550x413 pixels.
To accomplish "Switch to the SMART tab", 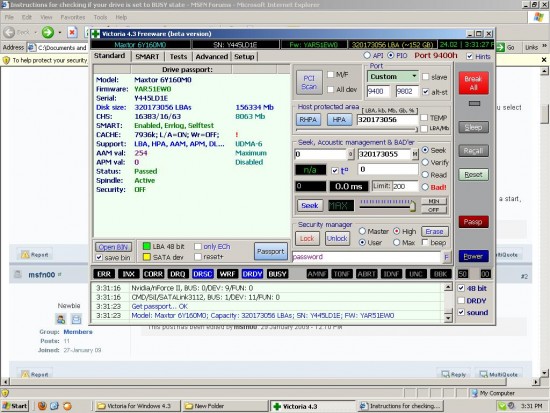I will tap(147, 56).
